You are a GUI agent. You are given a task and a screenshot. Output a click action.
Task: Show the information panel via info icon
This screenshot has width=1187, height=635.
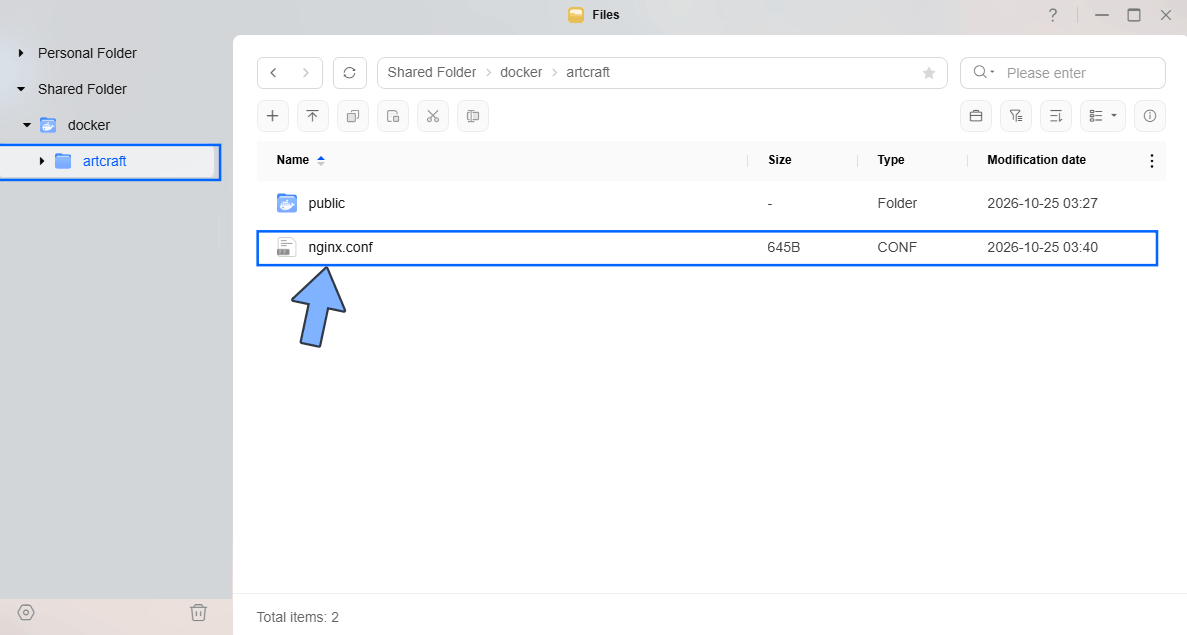click(1150, 116)
